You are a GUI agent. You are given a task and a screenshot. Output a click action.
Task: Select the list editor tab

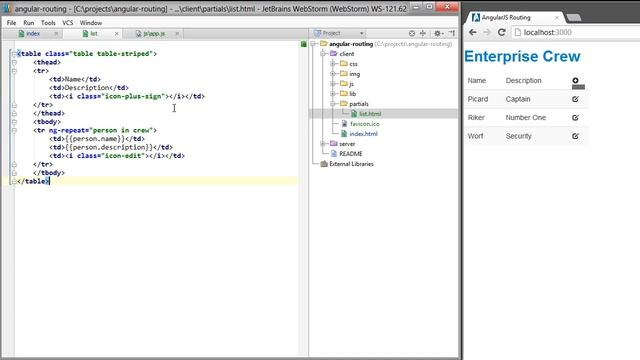tap(93, 33)
